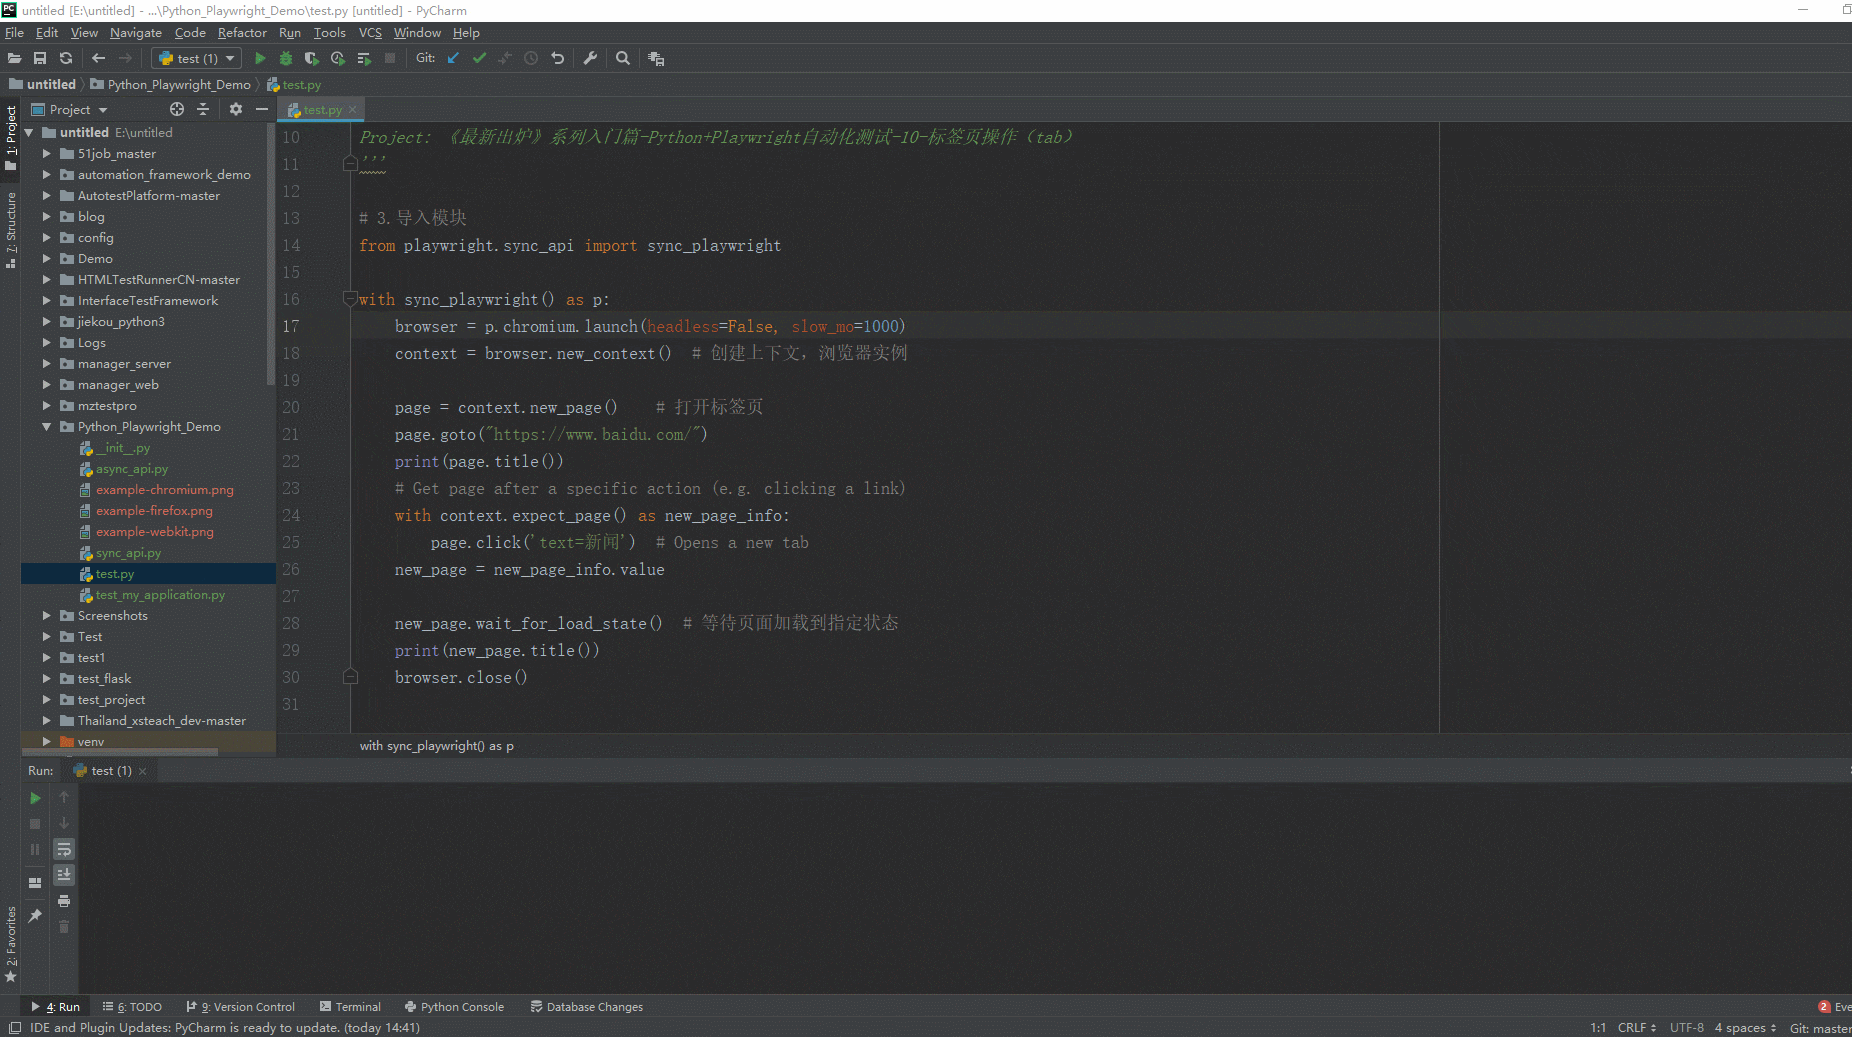This screenshot has width=1852, height=1037.
Task: Expand the 51job_master folder
Action: coord(46,153)
